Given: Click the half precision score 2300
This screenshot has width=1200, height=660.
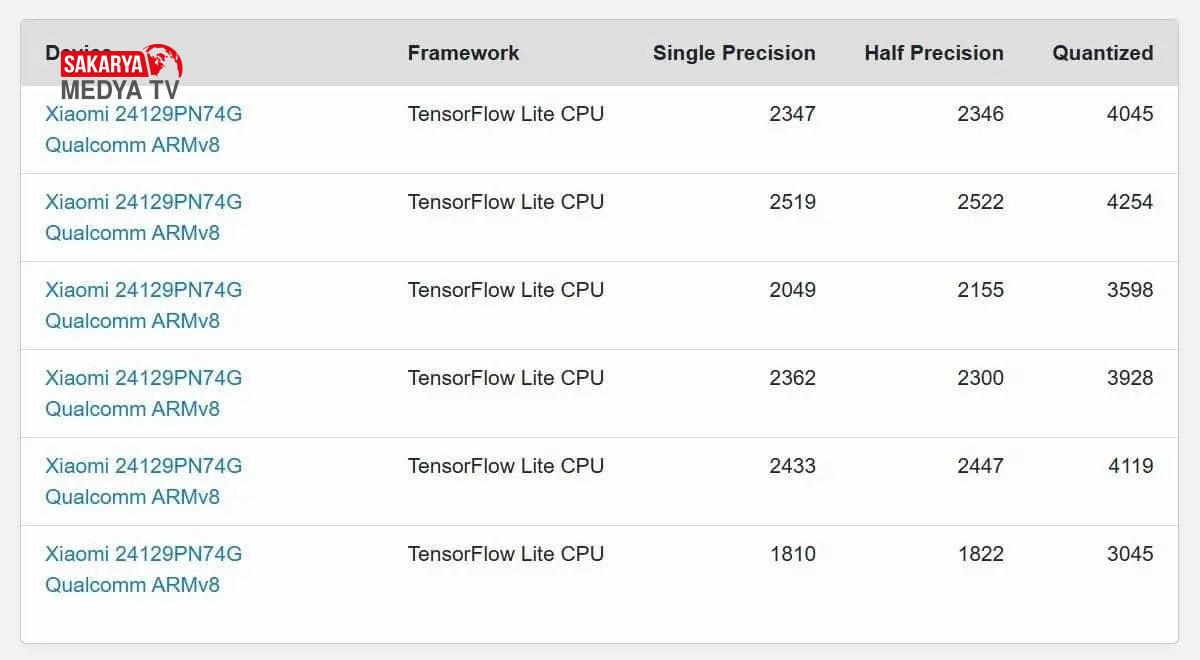Looking at the screenshot, I should point(980,378).
